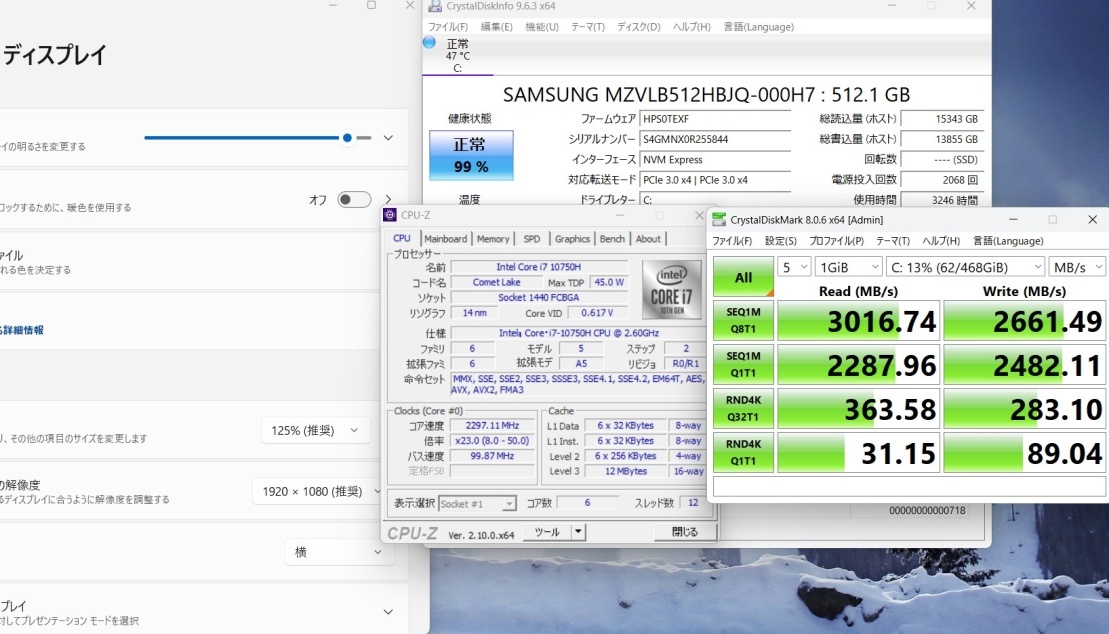The width and height of the screenshot is (1109, 634).
Task: Run the SEQ1M Q8T1 benchmark button
Action: pyautogui.click(x=743, y=321)
